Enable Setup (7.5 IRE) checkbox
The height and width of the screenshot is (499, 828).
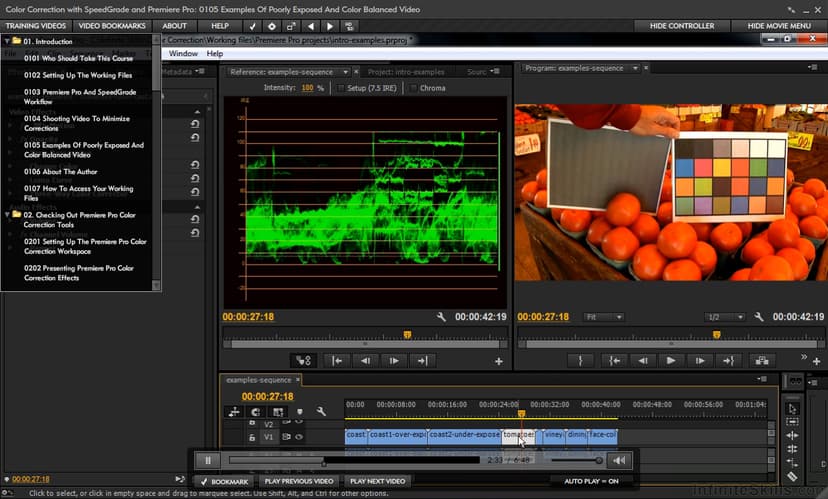[341, 88]
